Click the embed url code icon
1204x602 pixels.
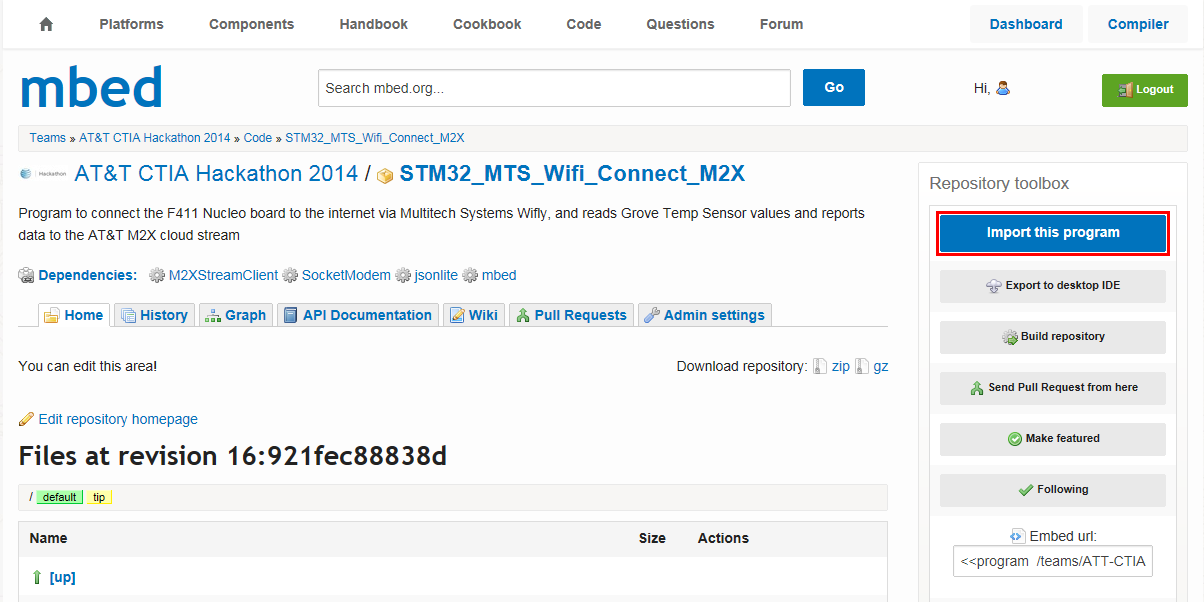[x=1017, y=536]
